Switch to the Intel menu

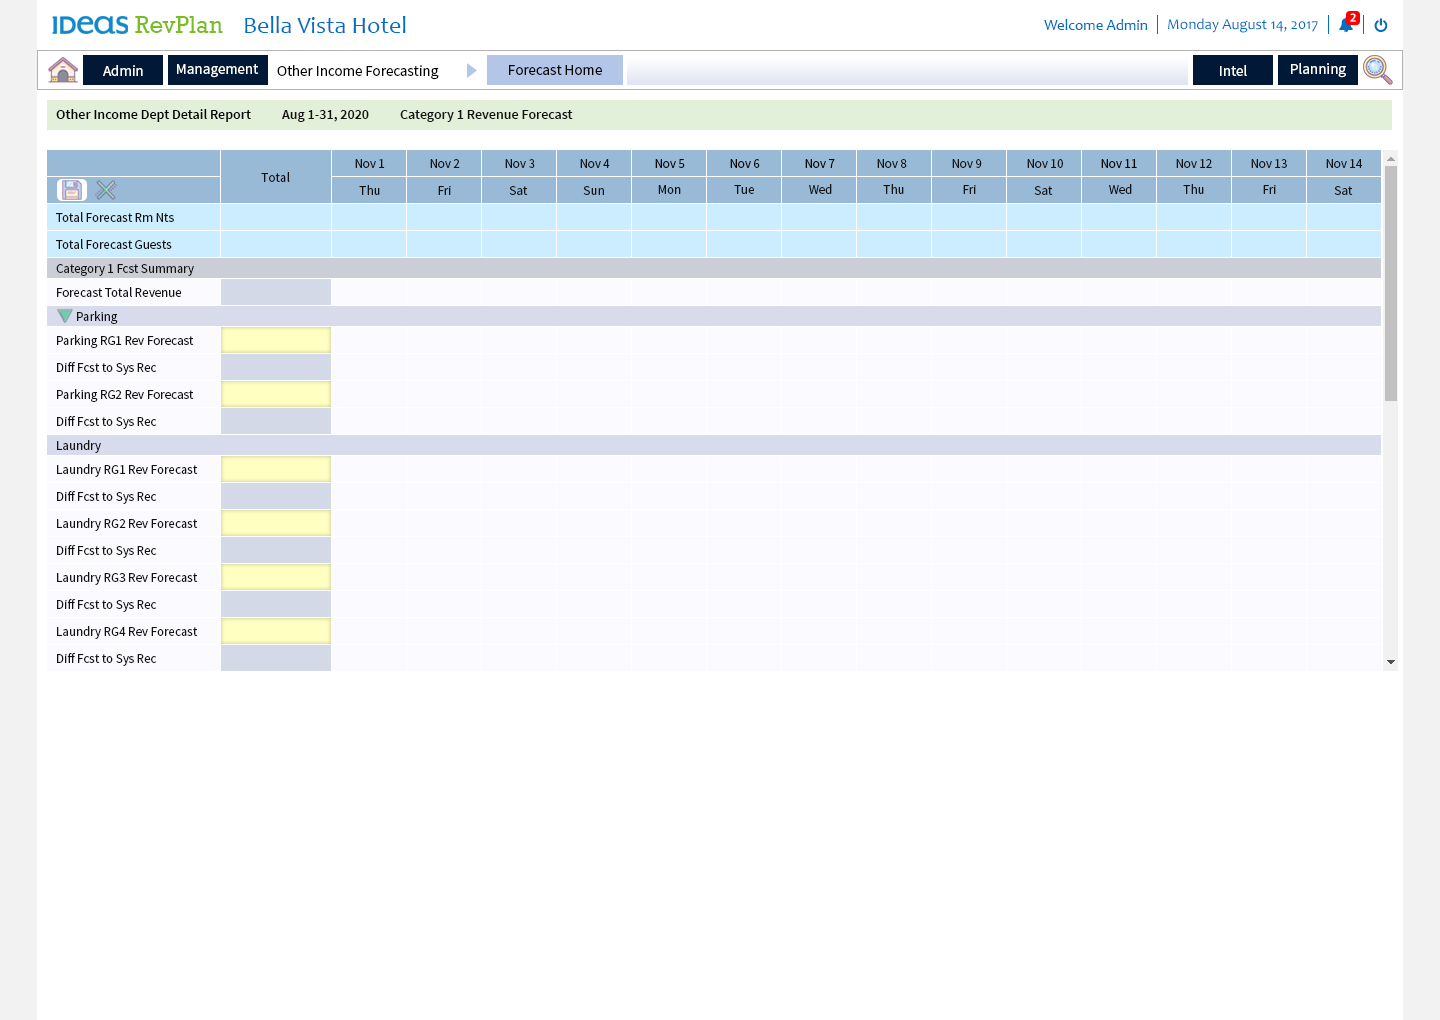click(x=1232, y=71)
